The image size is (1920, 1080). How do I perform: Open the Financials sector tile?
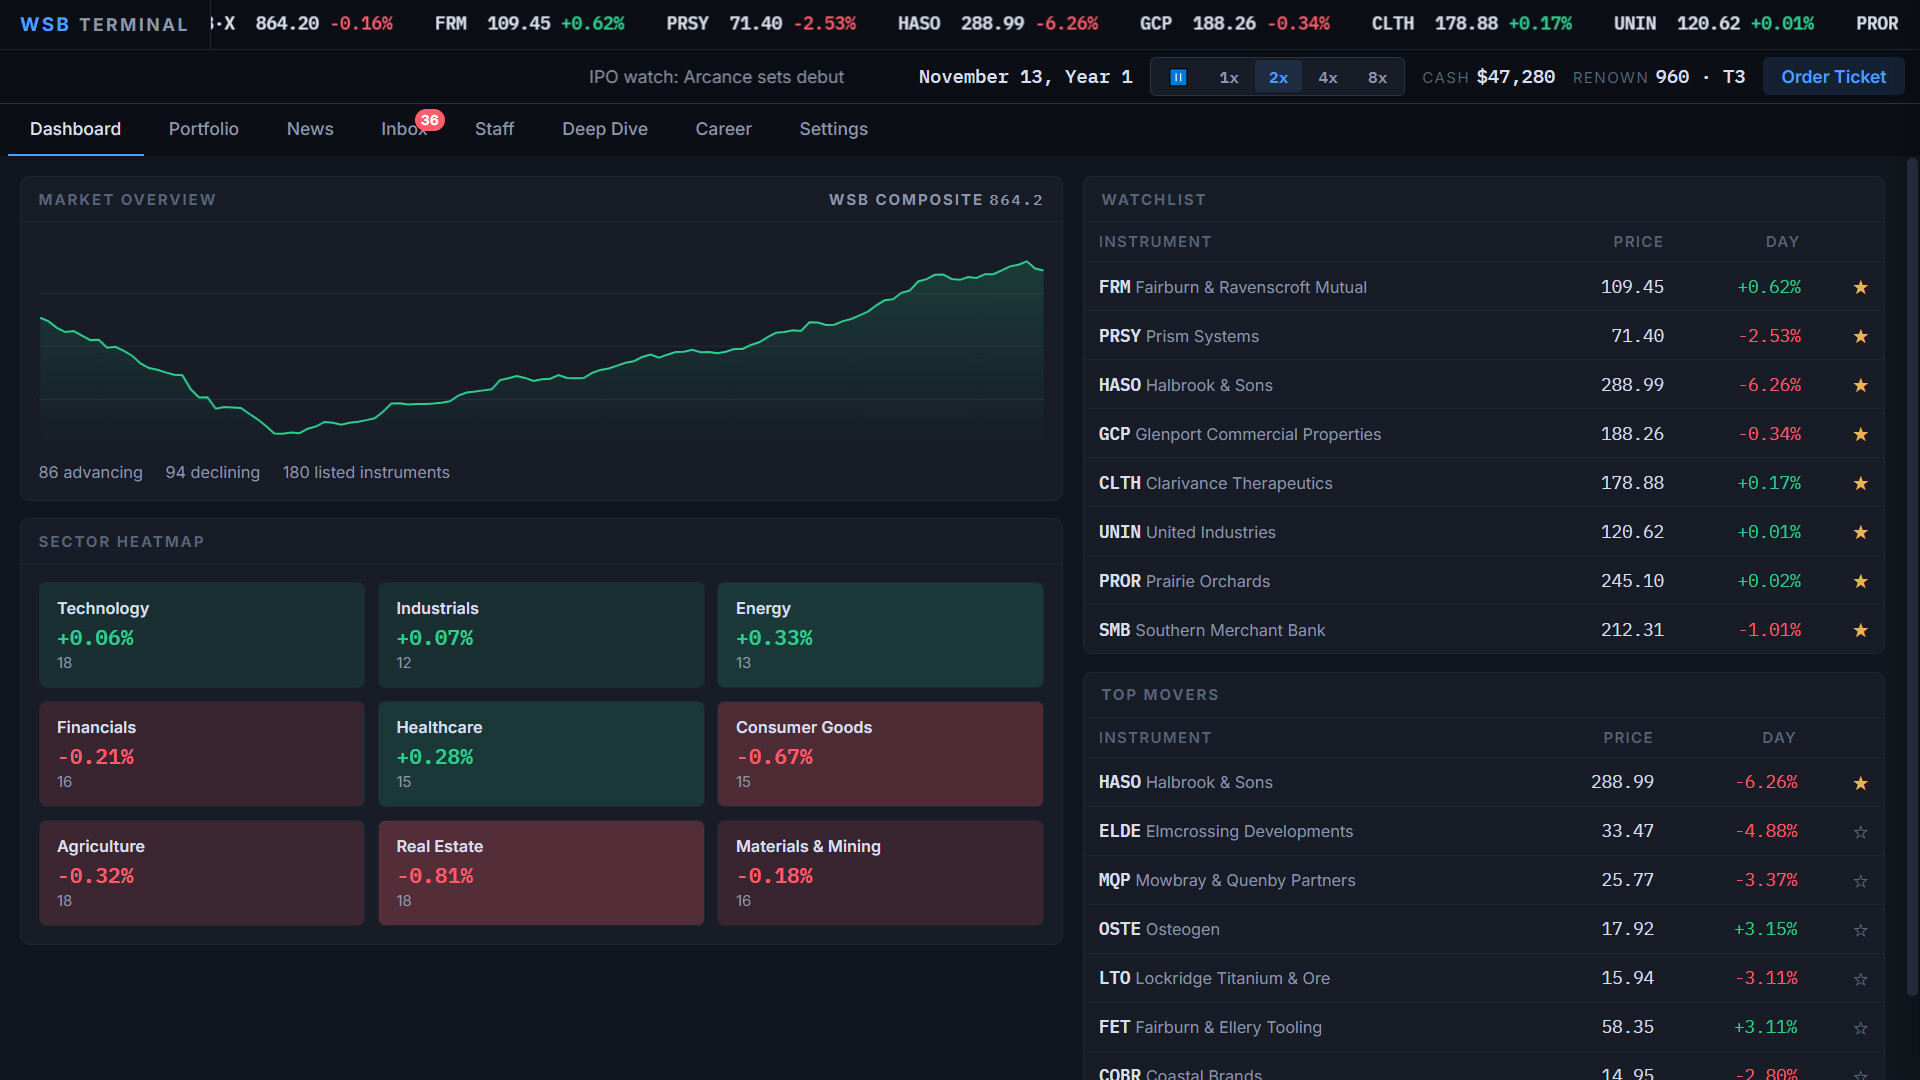click(202, 754)
